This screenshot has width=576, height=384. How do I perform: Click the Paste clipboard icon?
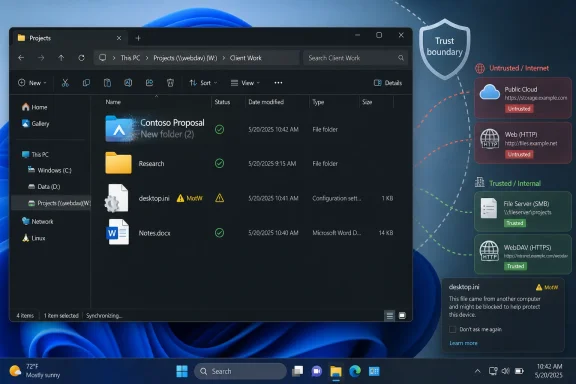107,83
